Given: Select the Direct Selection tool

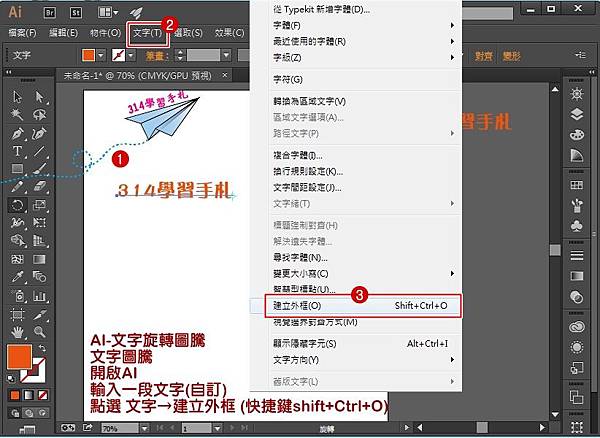Looking at the screenshot, I should click(x=39, y=97).
